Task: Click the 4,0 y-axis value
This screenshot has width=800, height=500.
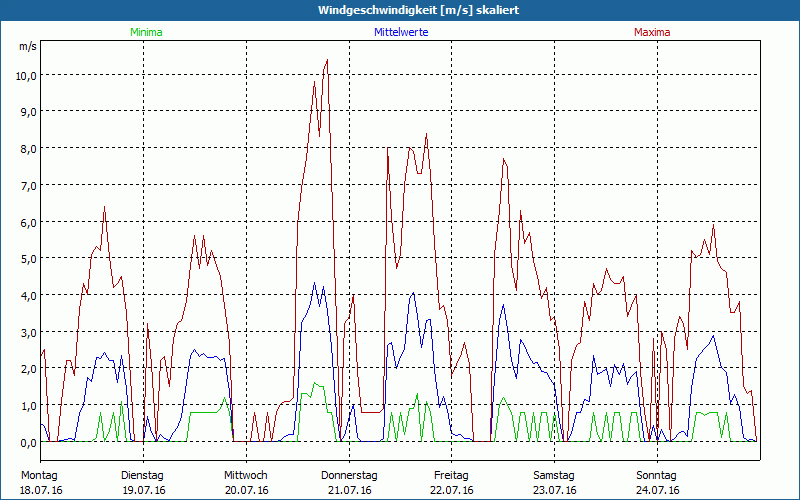Action: [x=29, y=295]
